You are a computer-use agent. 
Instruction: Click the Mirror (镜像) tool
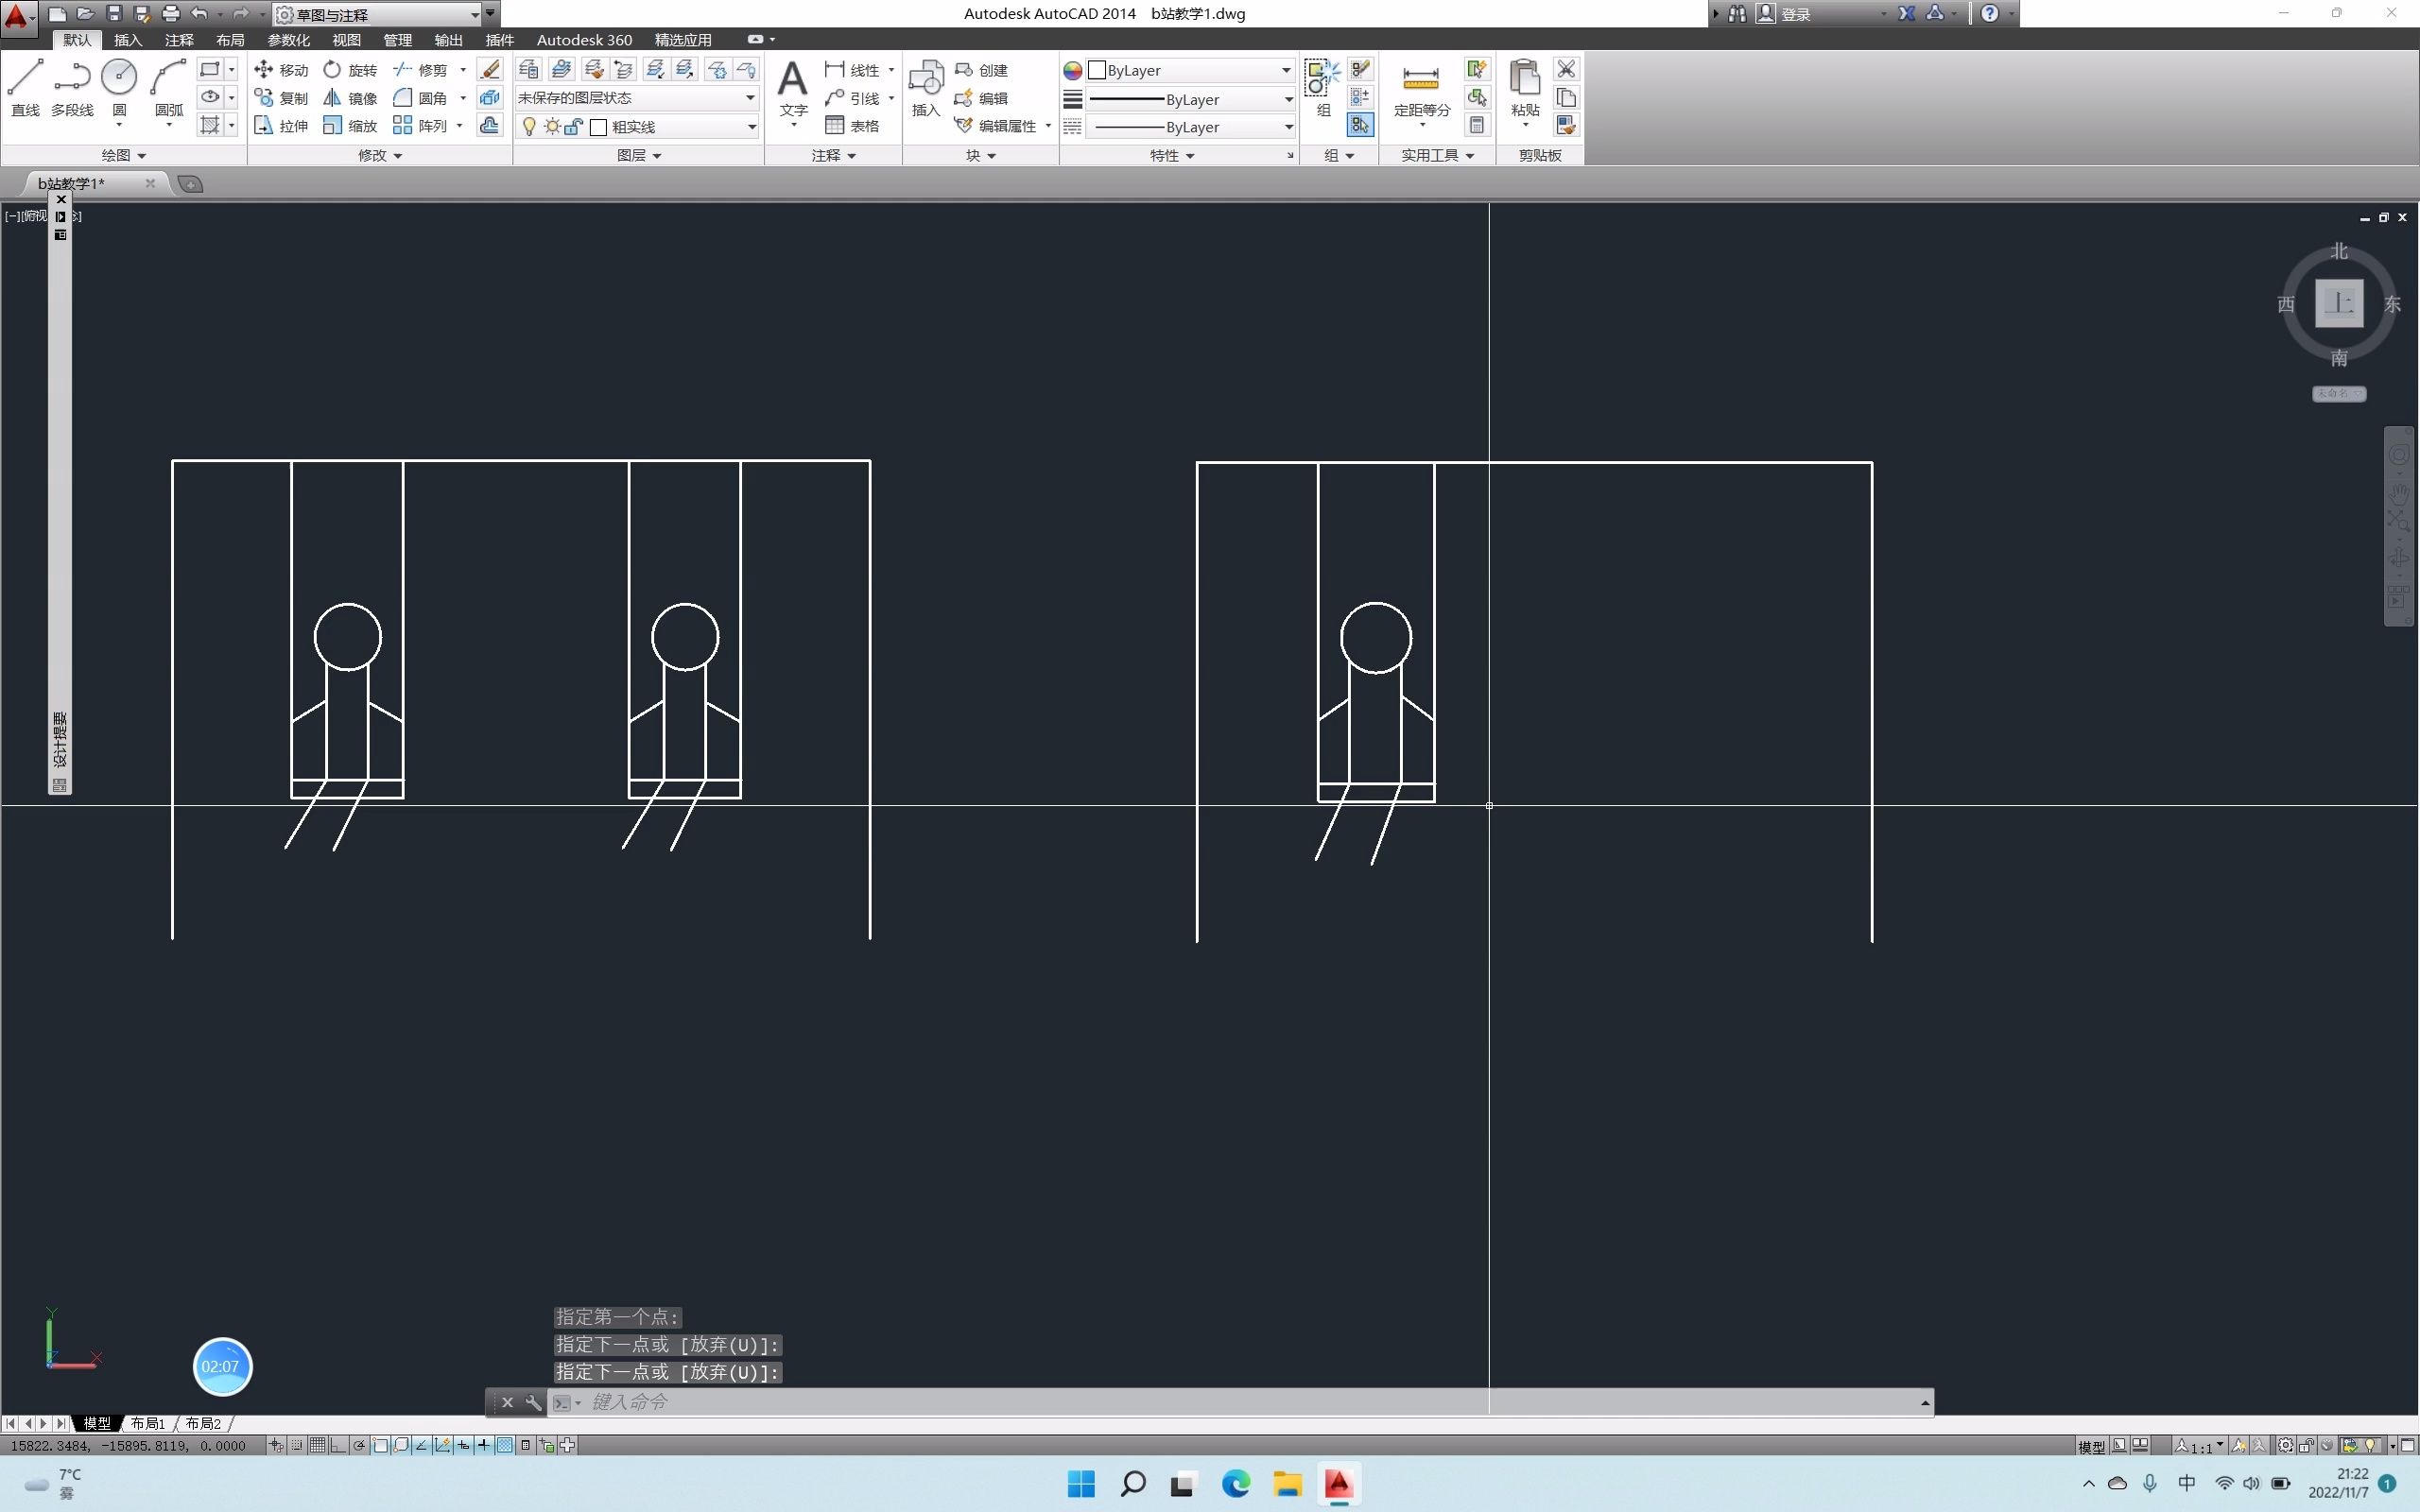click(x=350, y=98)
